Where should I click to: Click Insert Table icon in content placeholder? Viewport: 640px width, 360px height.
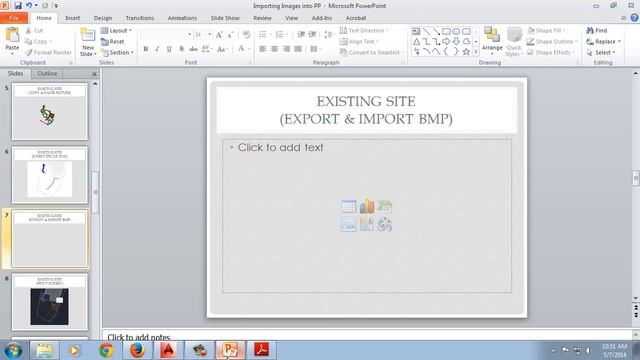pyautogui.click(x=349, y=207)
